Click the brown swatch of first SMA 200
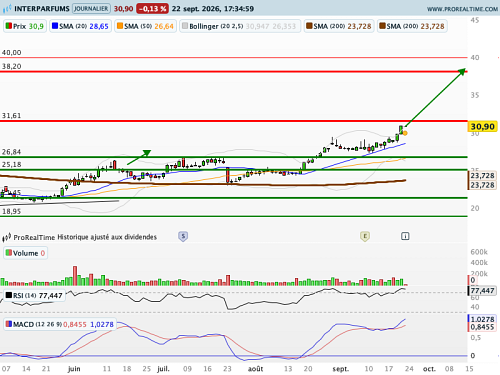 click(x=309, y=26)
